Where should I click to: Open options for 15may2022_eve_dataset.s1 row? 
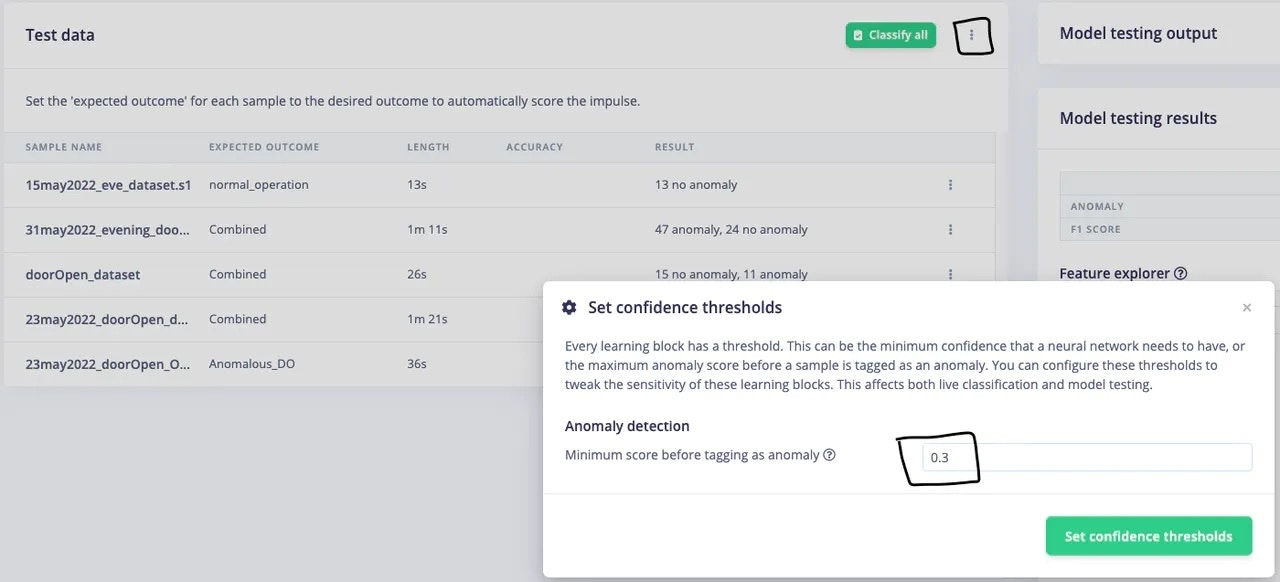[950, 185]
